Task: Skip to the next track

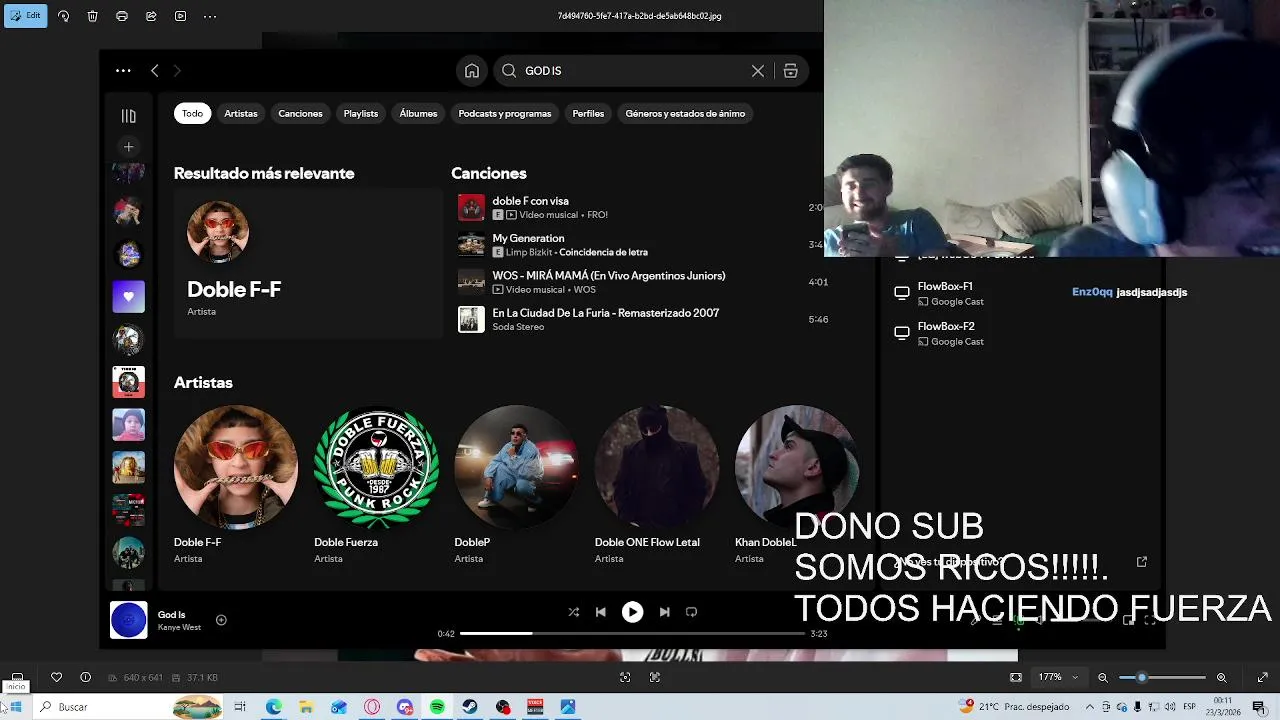Action: [x=665, y=612]
